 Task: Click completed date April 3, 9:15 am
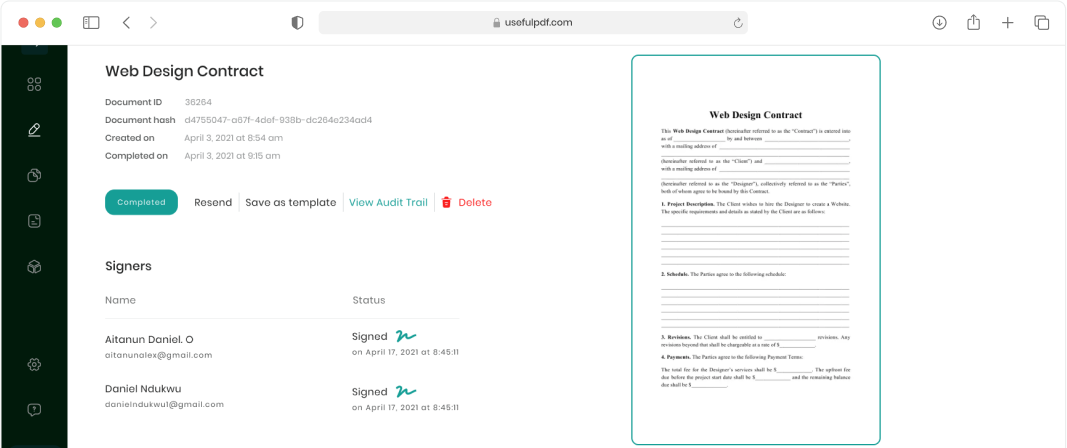(x=232, y=156)
